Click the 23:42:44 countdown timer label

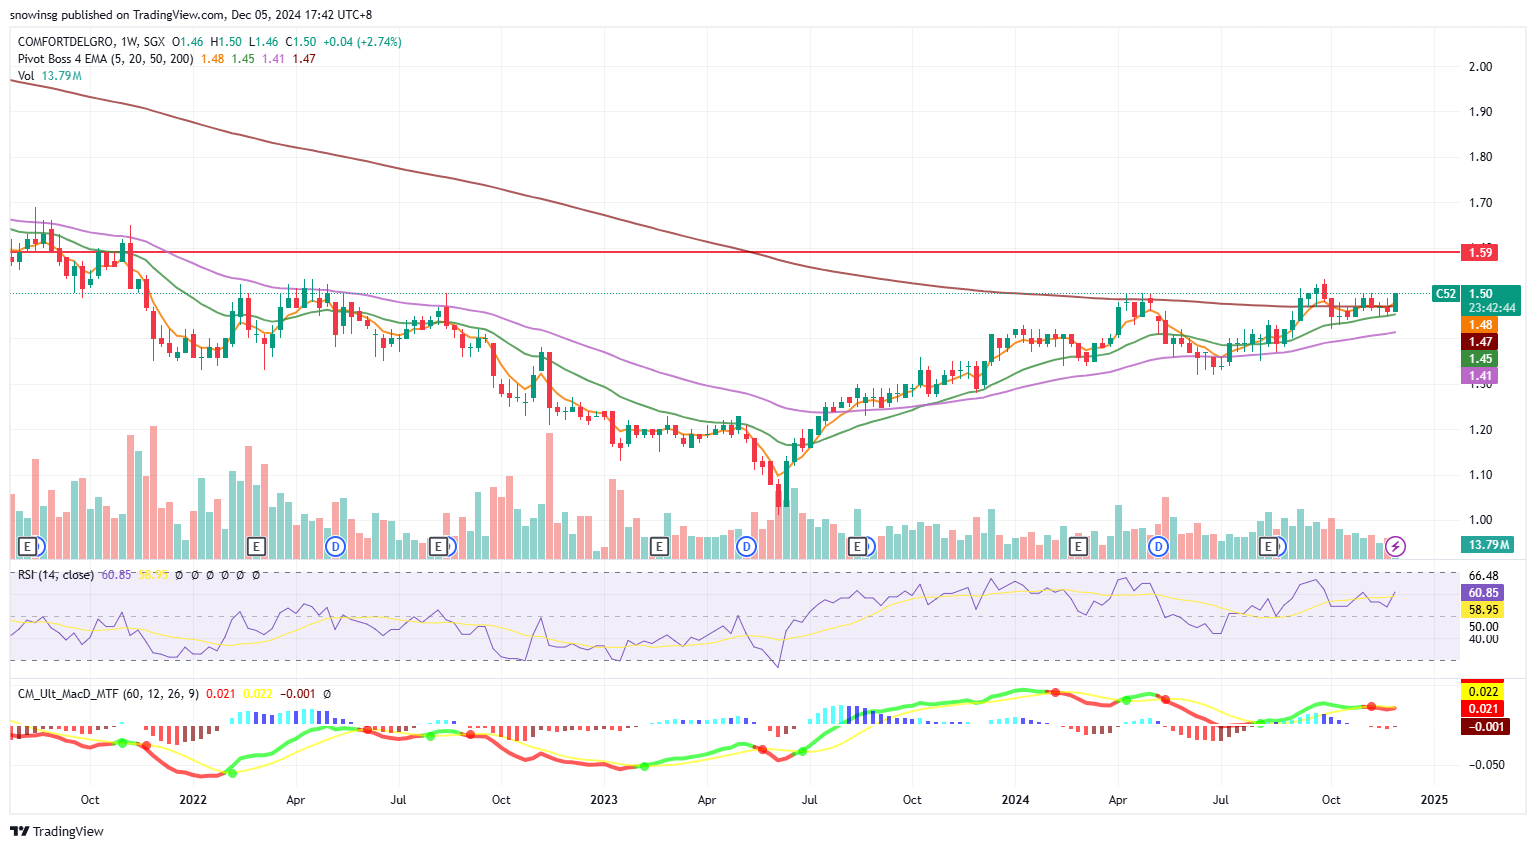pos(1492,308)
